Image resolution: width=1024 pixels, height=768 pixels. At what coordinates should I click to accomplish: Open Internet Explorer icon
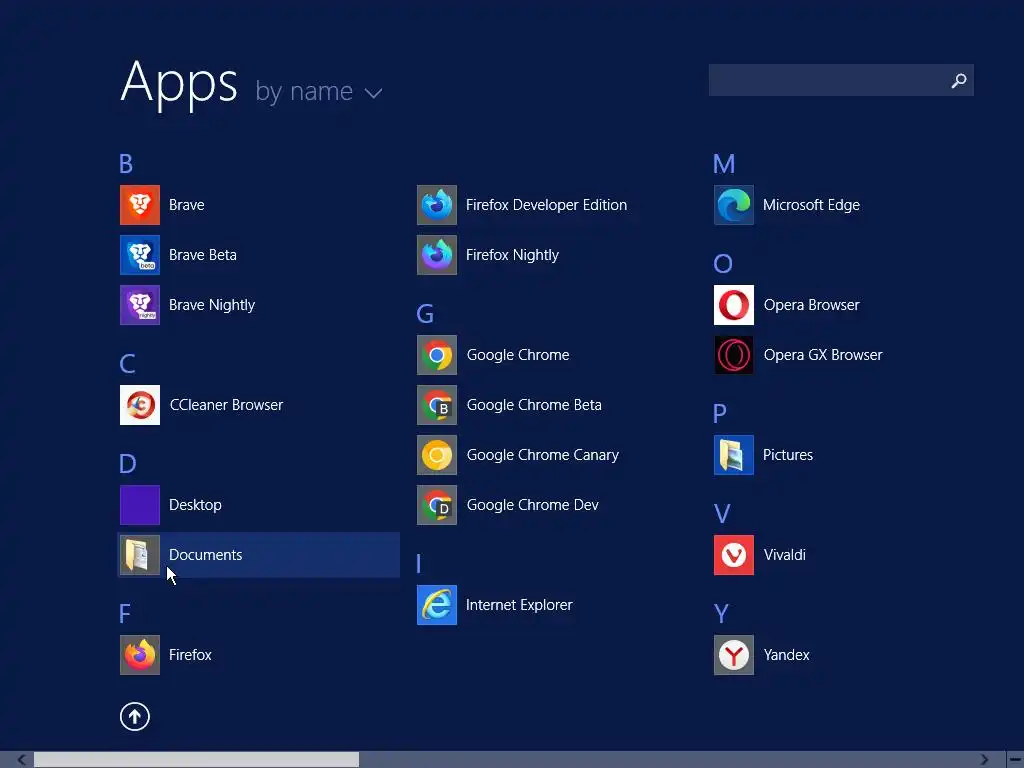click(x=437, y=605)
